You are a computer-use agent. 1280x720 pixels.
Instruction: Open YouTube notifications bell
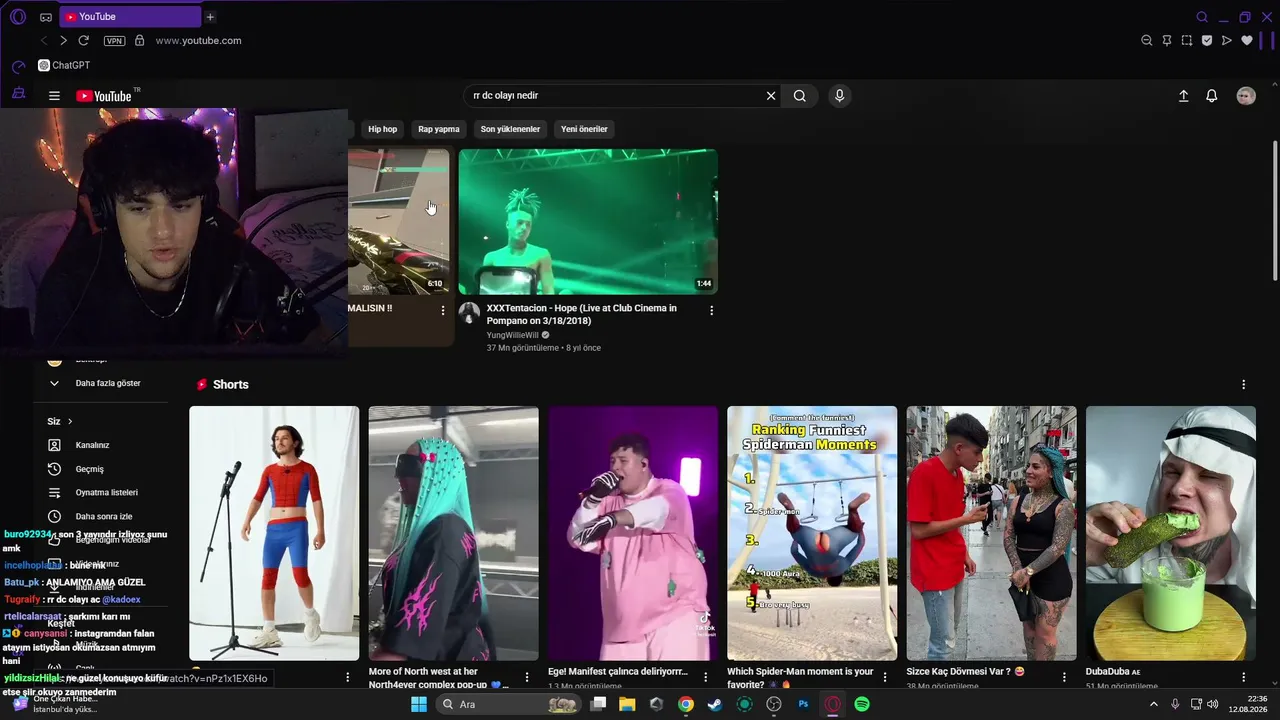tap(1211, 96)
